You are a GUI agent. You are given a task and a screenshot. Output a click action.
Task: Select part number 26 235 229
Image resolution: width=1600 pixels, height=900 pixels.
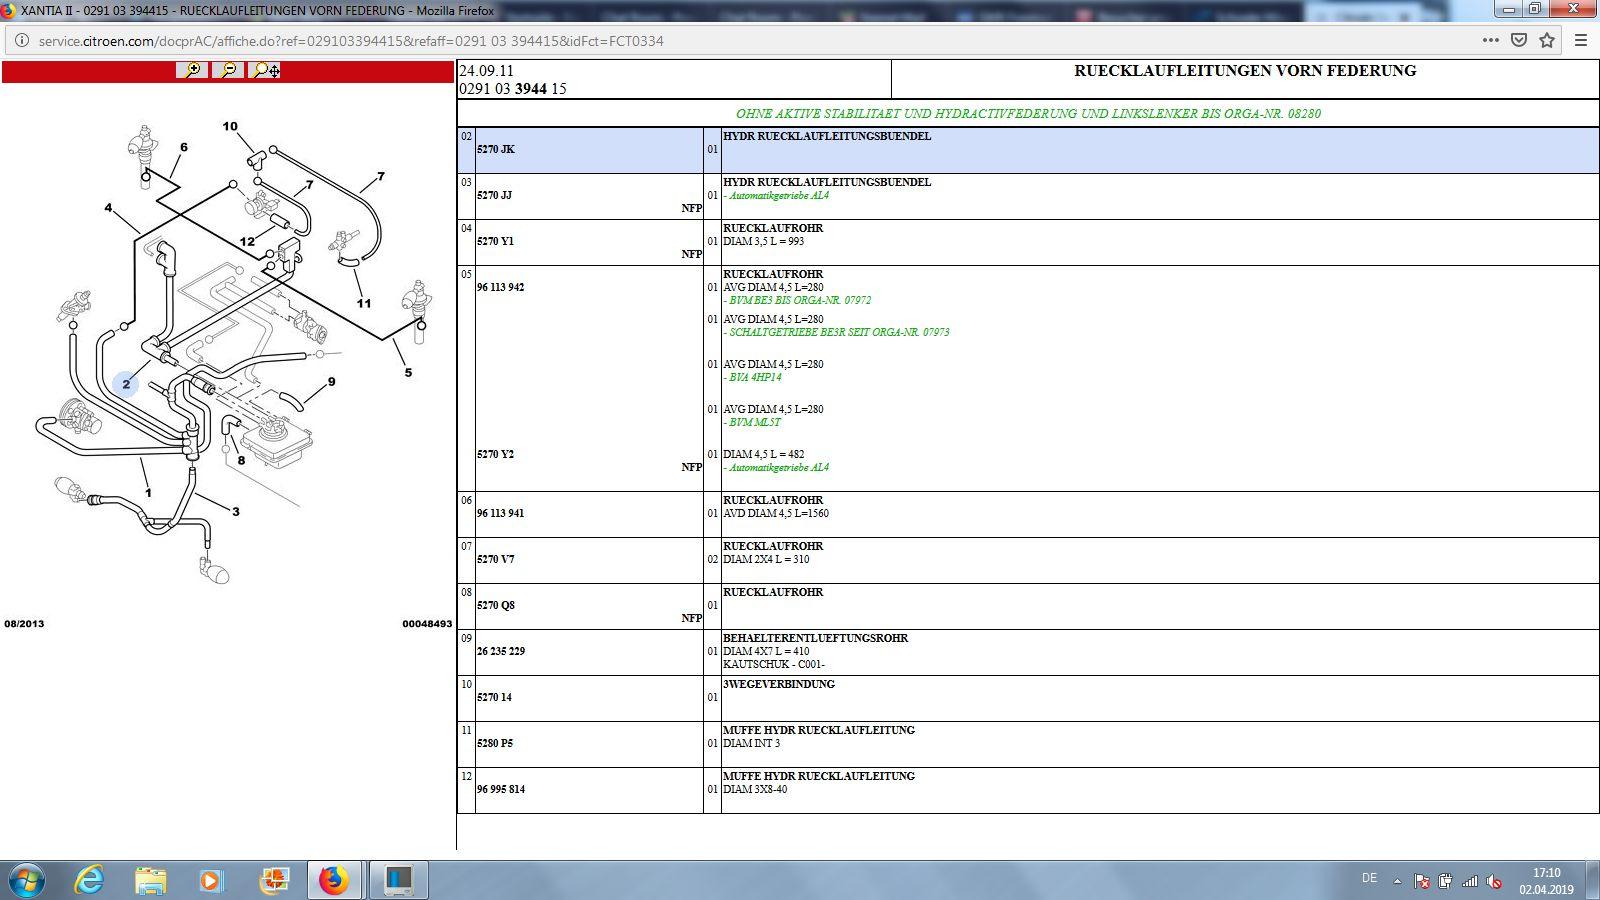click(501, 651)
